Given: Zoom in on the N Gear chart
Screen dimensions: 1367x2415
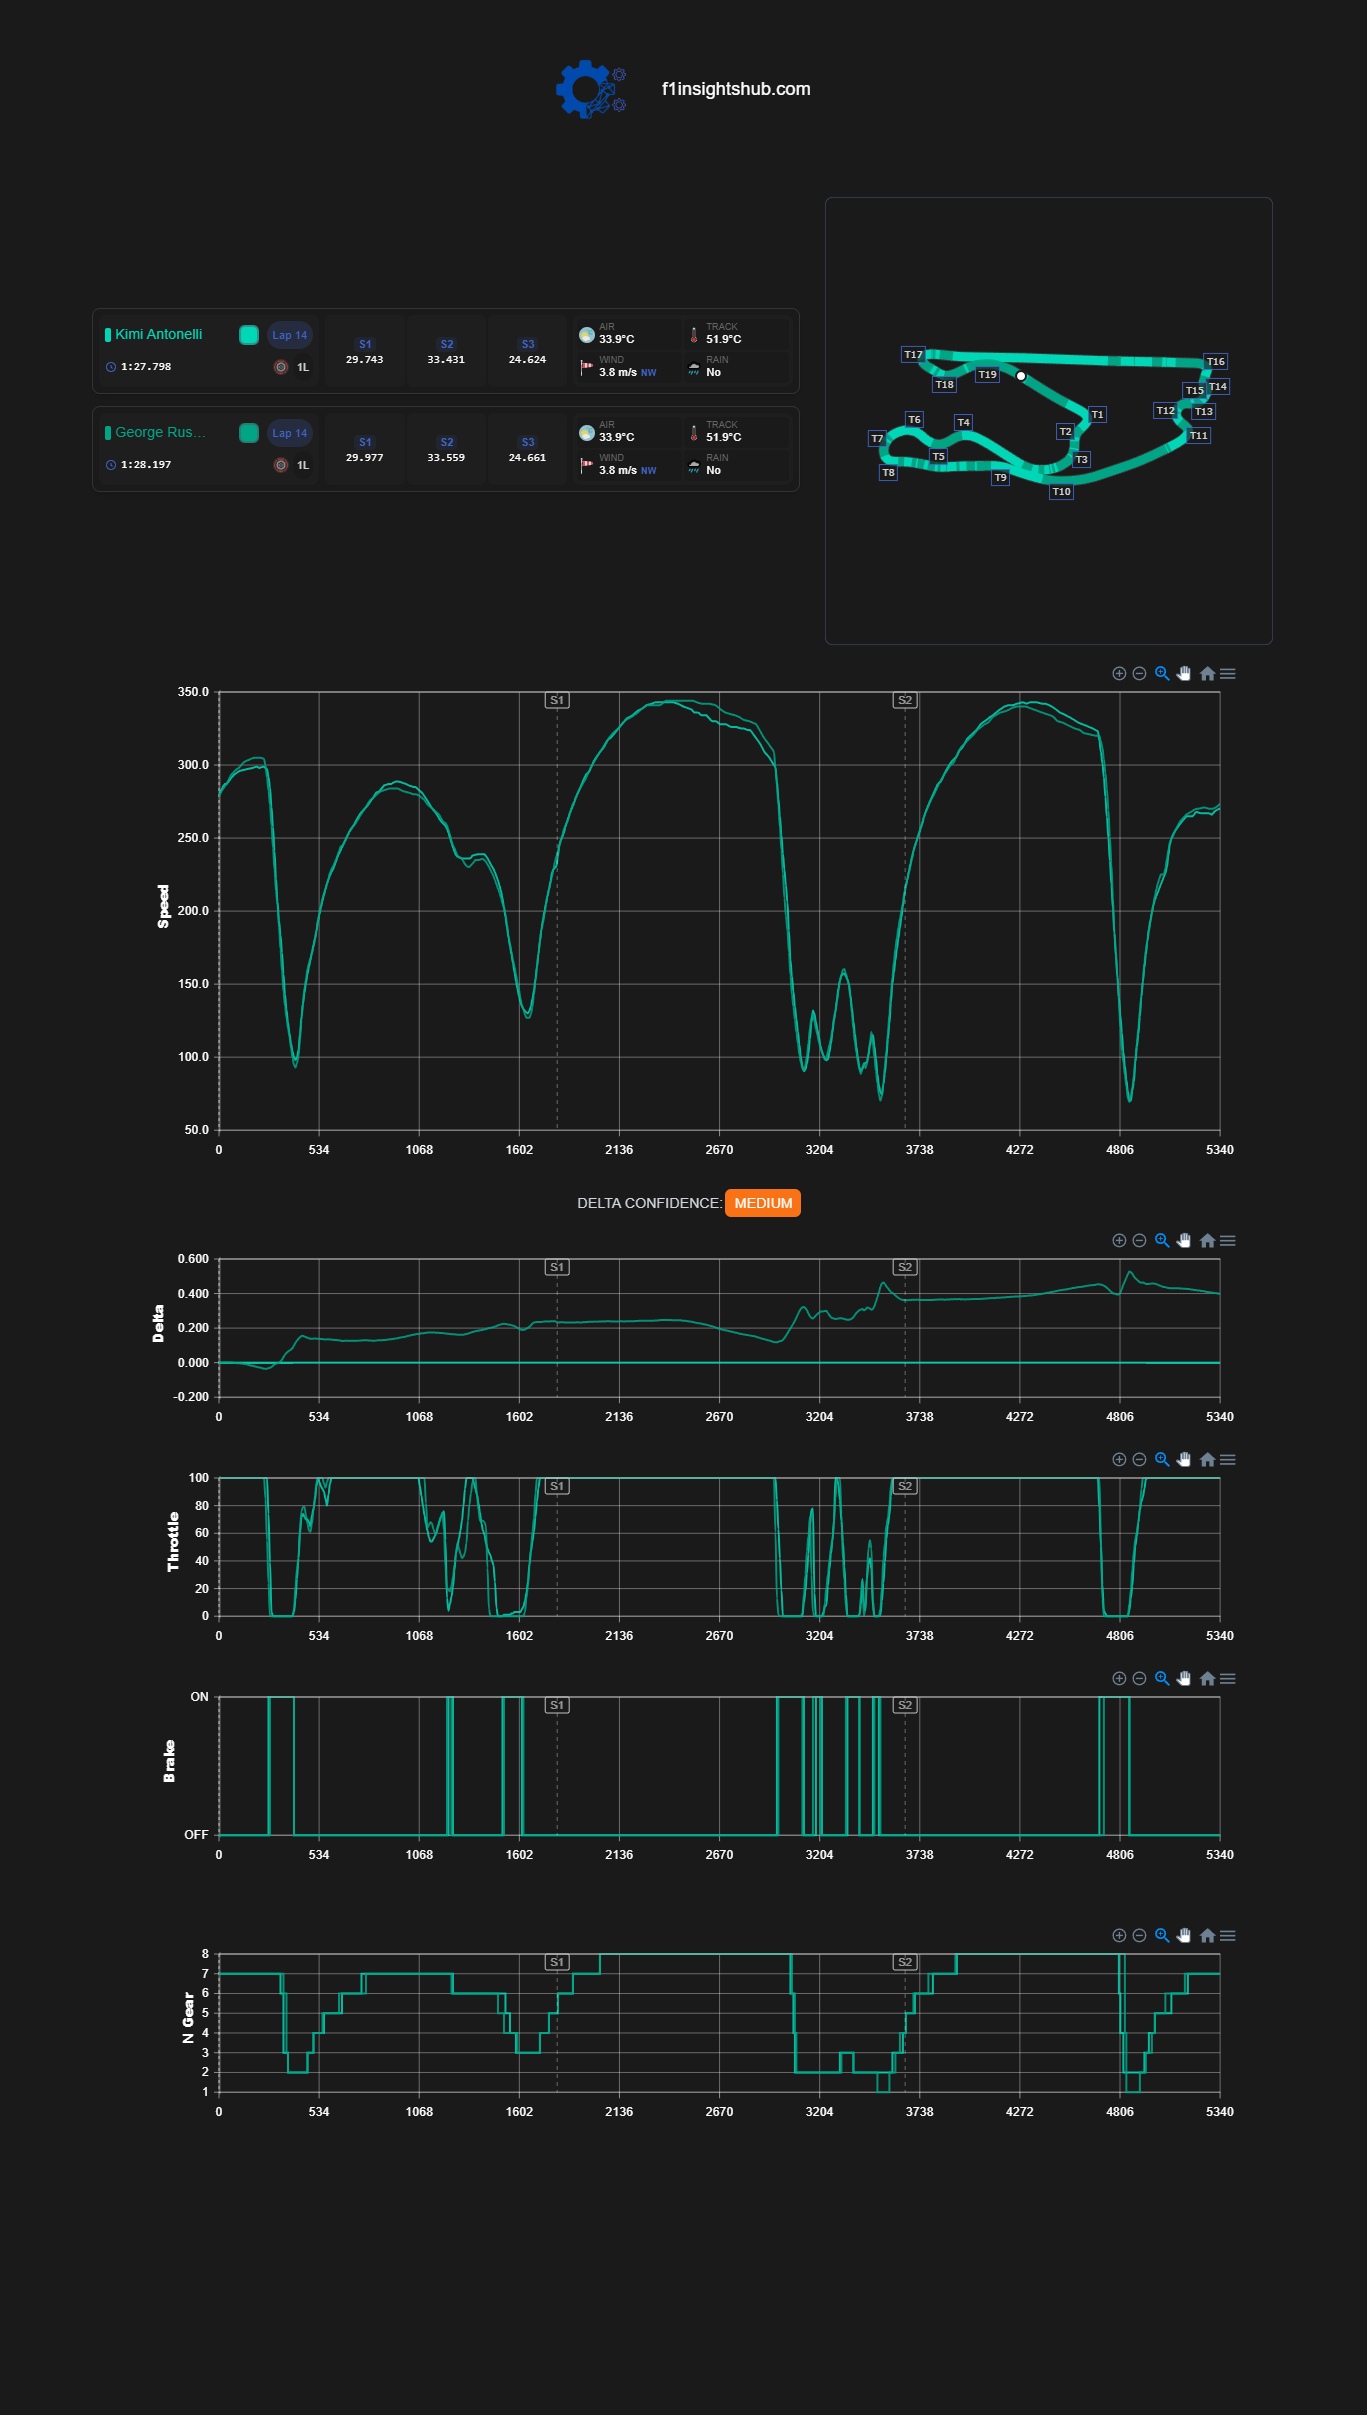Looking at the screenshot, I should [x=1119, y=1936].
